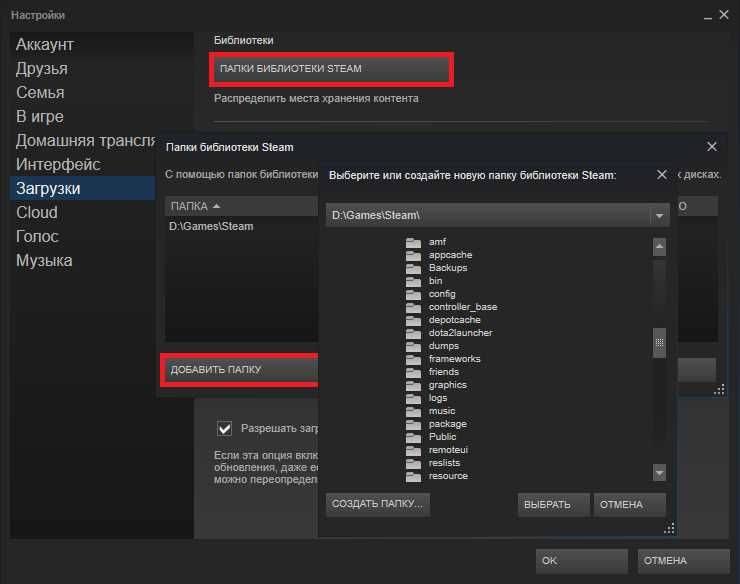The width and height of the screenshot is (740, 584).
Task: Click the config folder icon
Action: pyautogui.click(x=413, y=294)
